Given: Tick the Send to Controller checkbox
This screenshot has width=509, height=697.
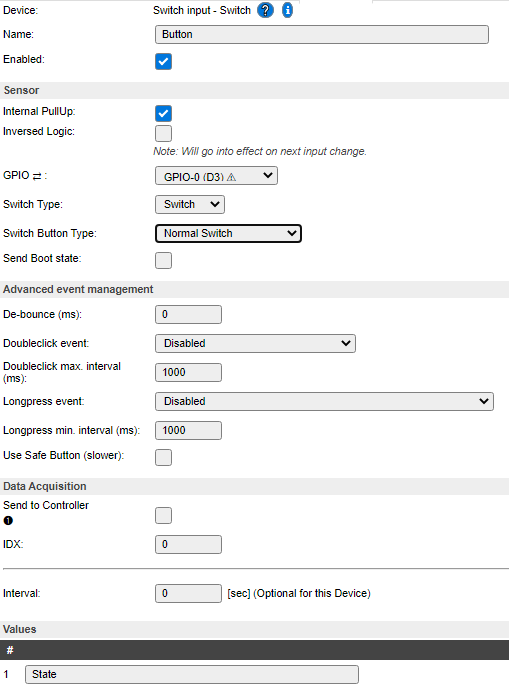Looking at the screenshot, I should [163, 516].
